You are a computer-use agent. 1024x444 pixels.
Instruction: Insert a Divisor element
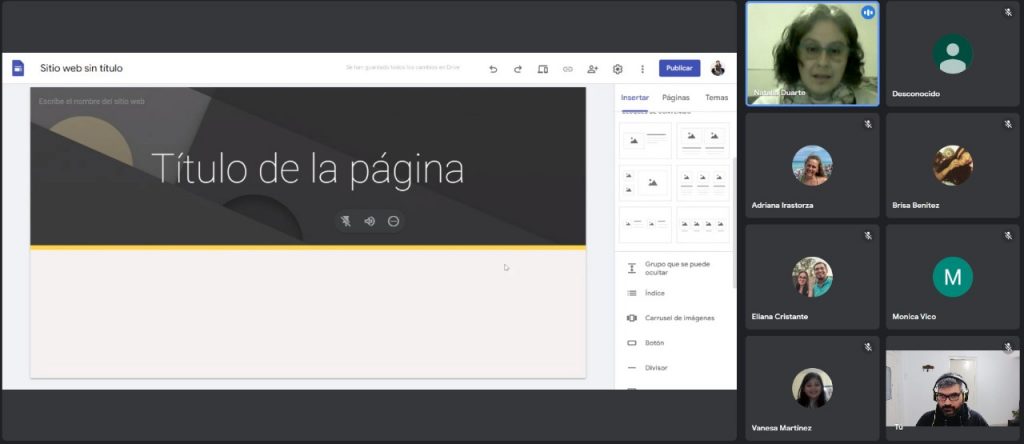pos(654,368)
